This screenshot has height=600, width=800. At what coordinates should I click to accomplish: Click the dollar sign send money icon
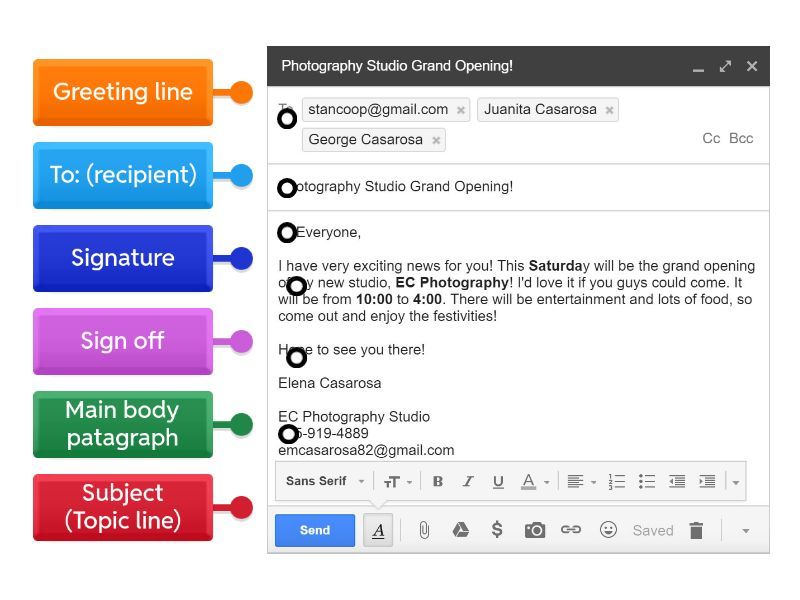pyautogui.click(x=497, y=530)
